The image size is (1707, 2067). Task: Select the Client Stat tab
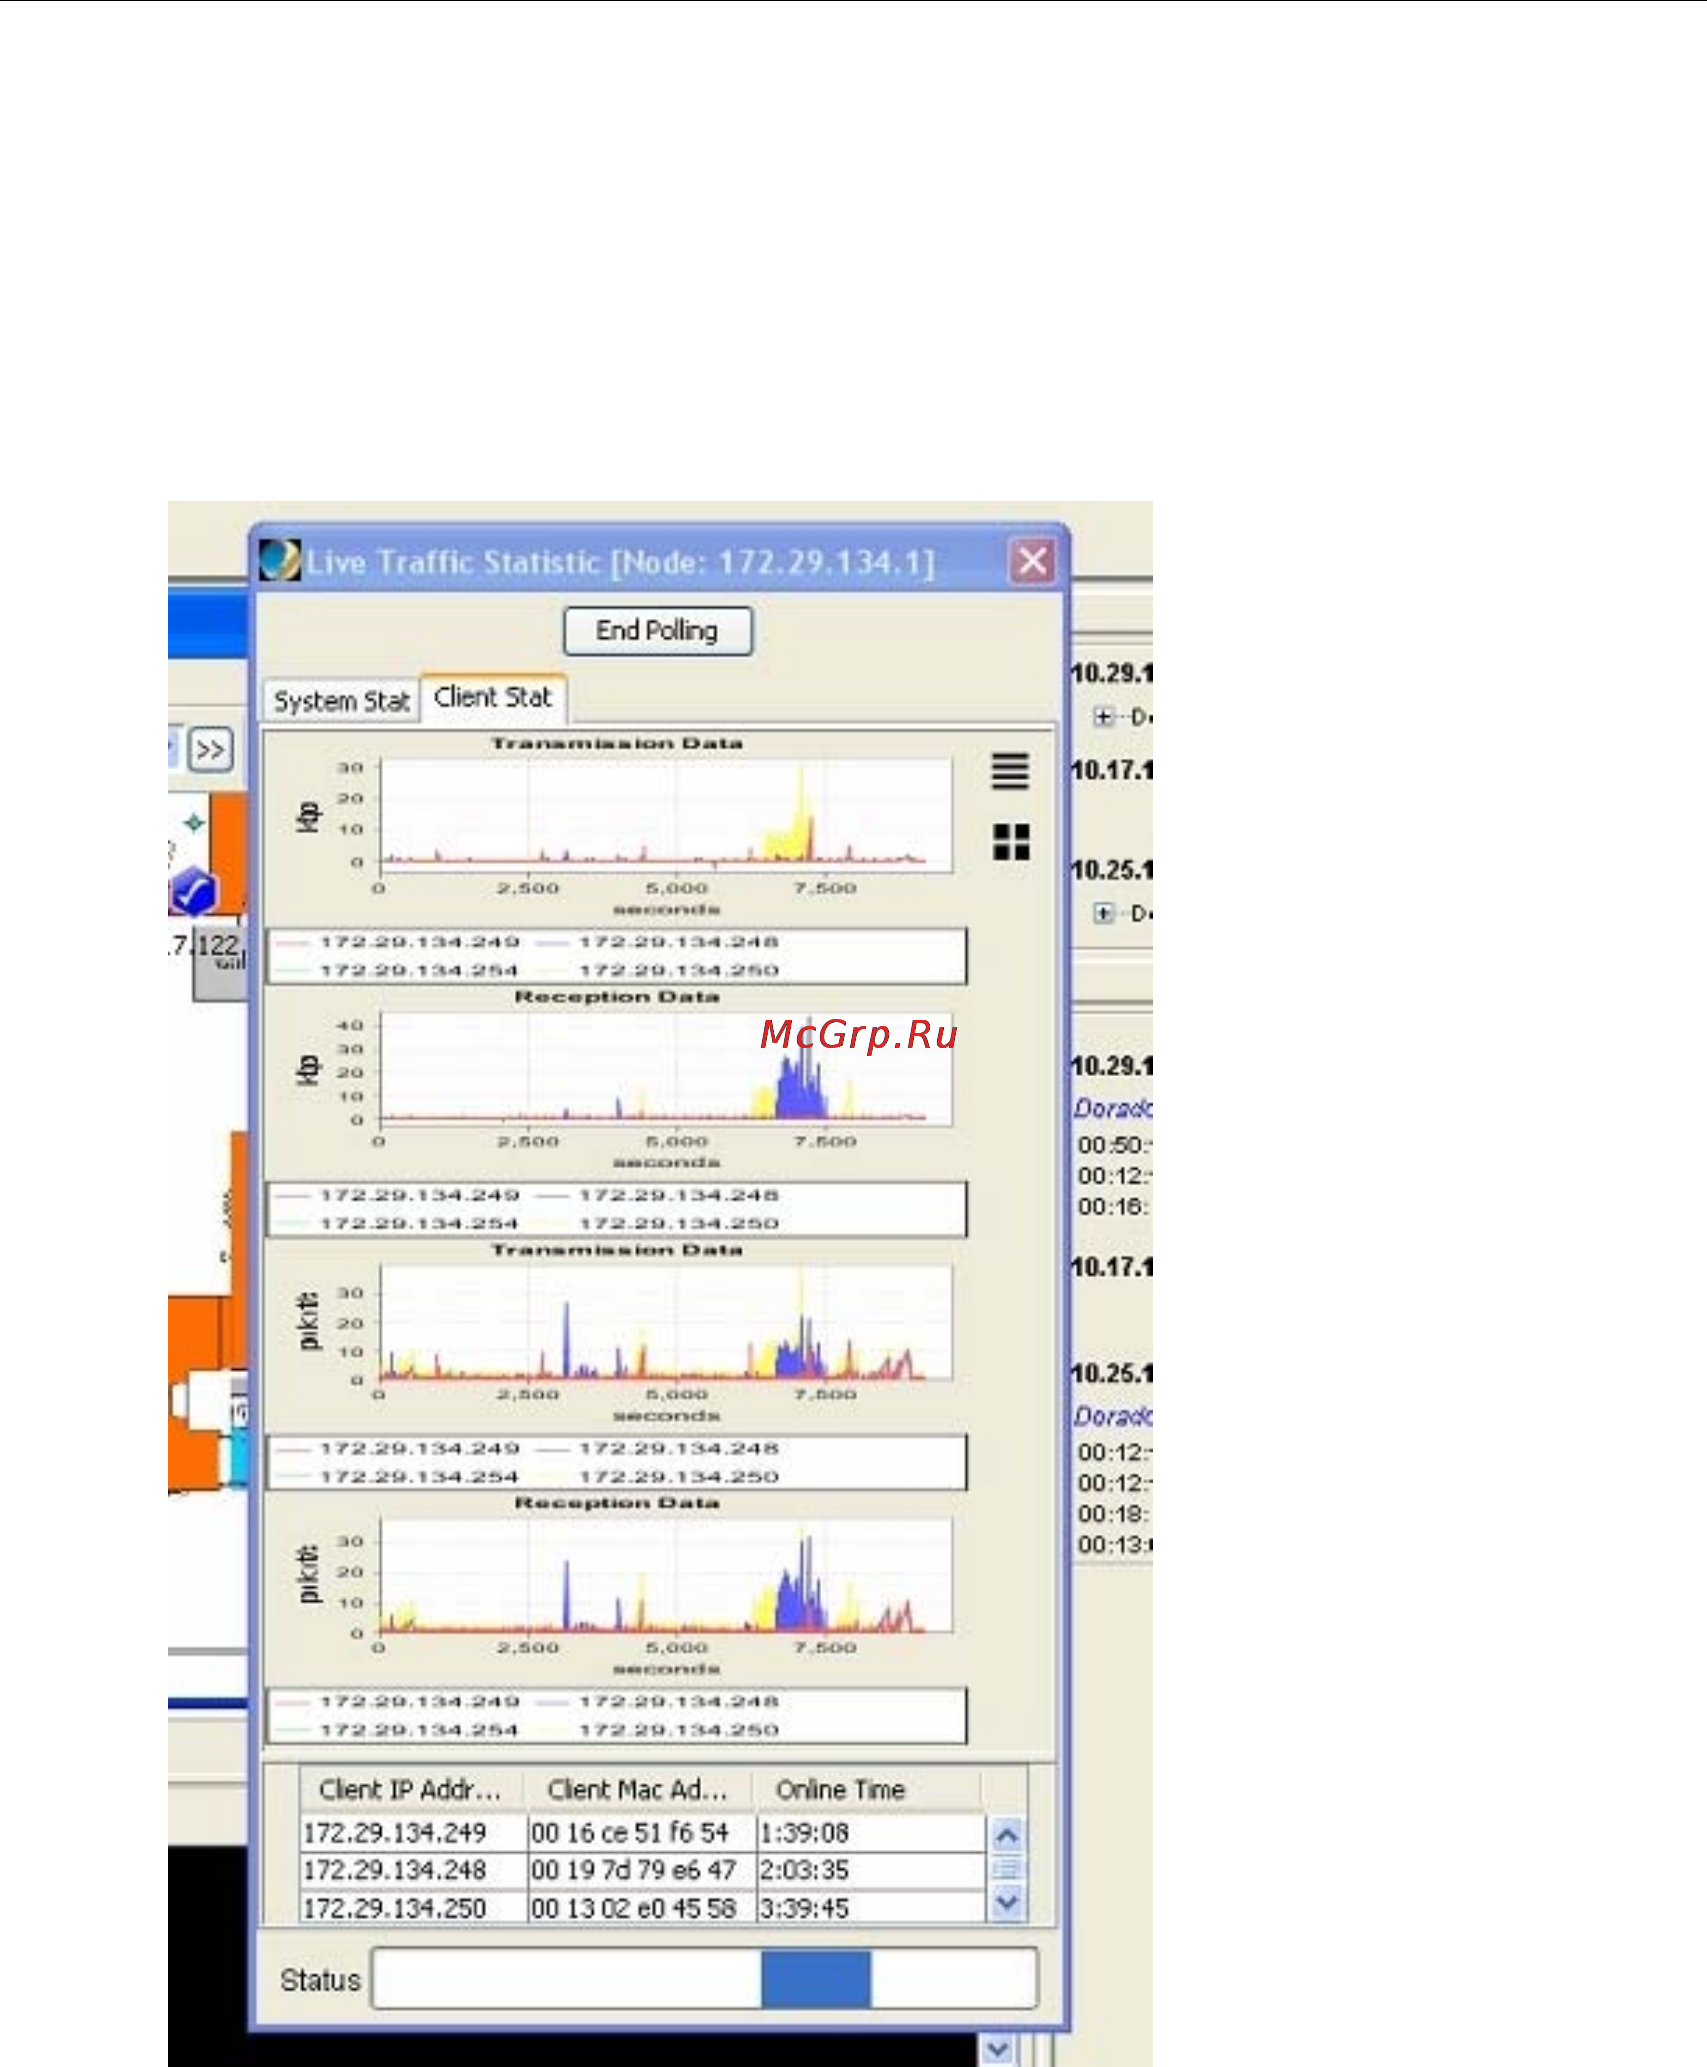[x=493, y=697]
